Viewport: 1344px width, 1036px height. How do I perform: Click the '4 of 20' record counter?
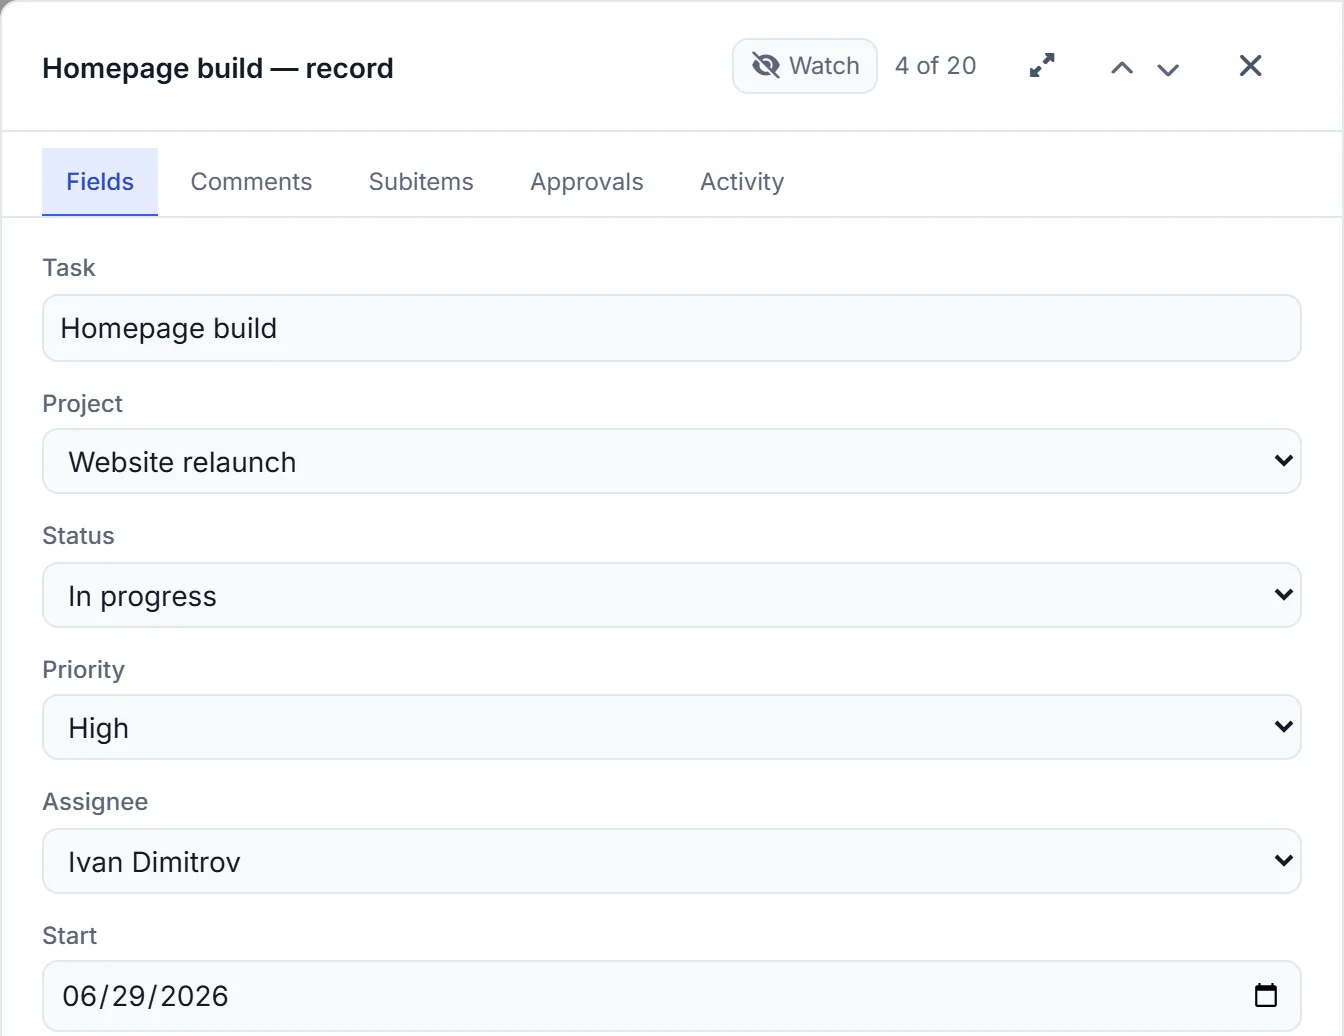tap(935, 66)
